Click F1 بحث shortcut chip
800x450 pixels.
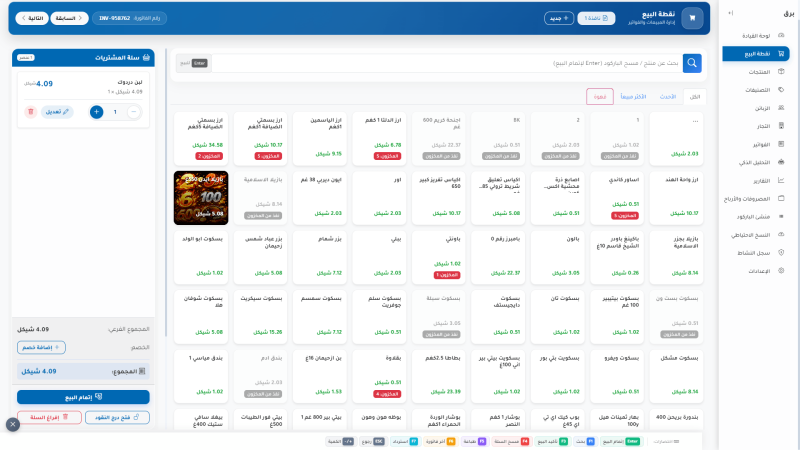tap(585, 441)
